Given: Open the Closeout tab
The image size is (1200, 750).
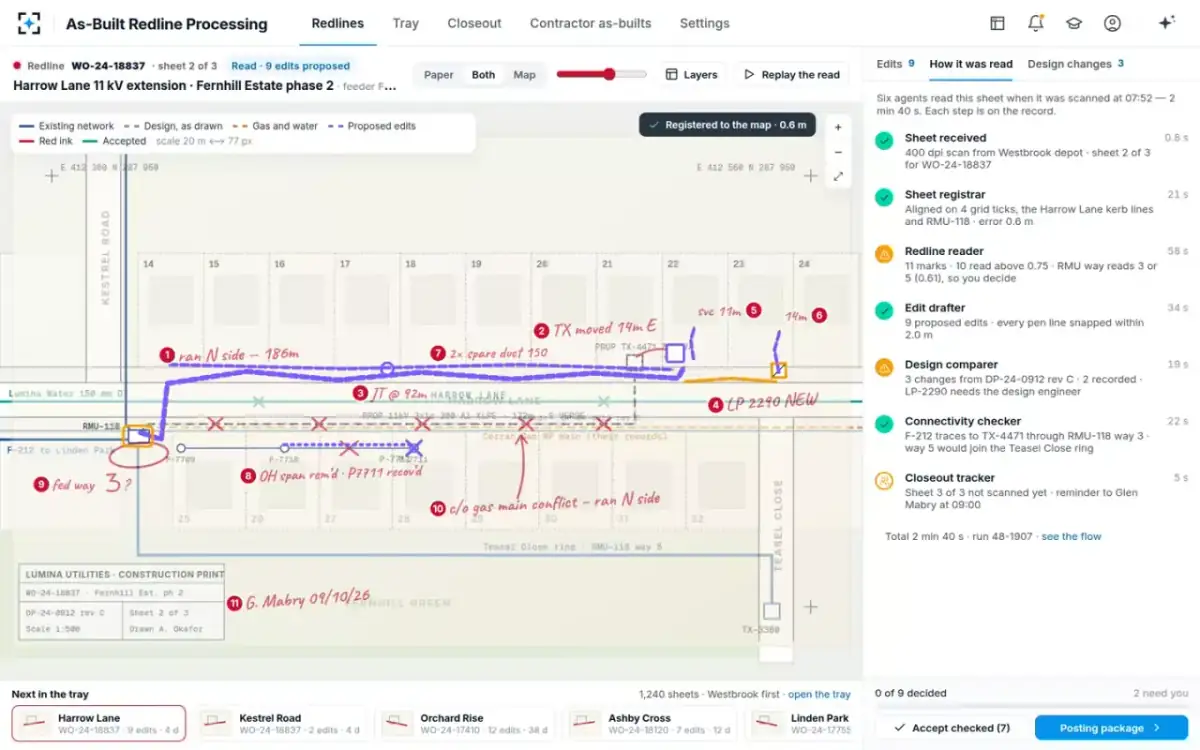Looking at the screenshot, I should (x=474, y=23).
